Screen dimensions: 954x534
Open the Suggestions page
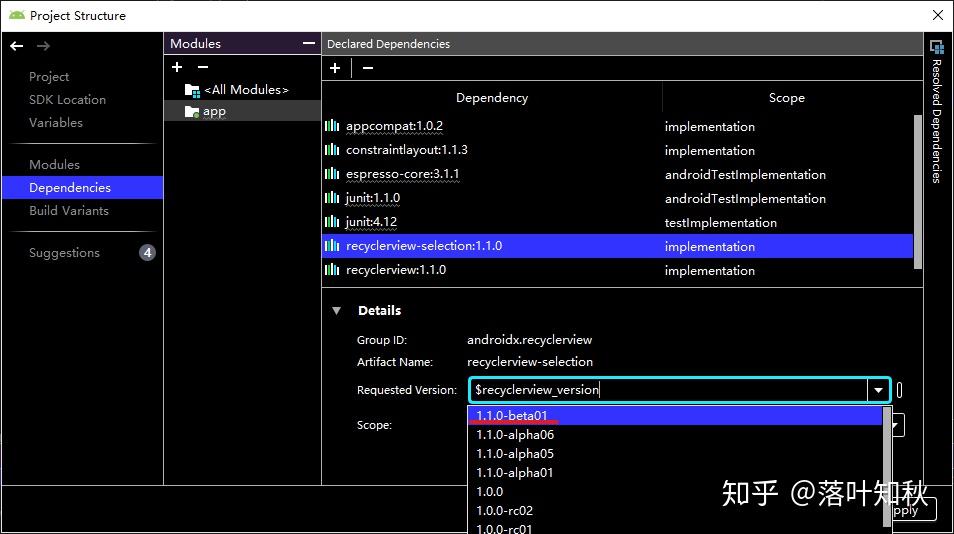click(64, 252)
